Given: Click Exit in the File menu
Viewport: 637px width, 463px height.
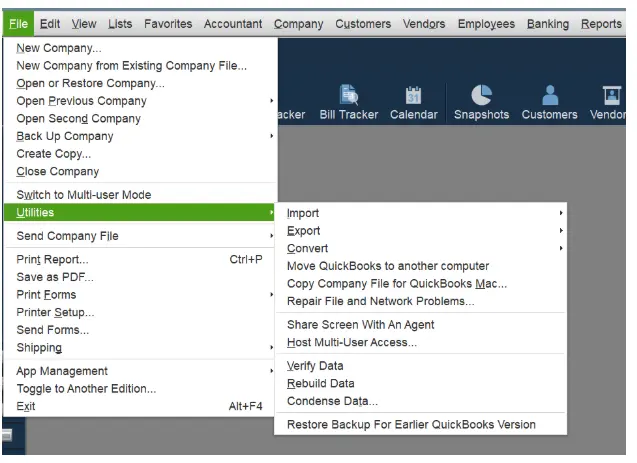Looking at the screenshot, I should pos(140,407).
